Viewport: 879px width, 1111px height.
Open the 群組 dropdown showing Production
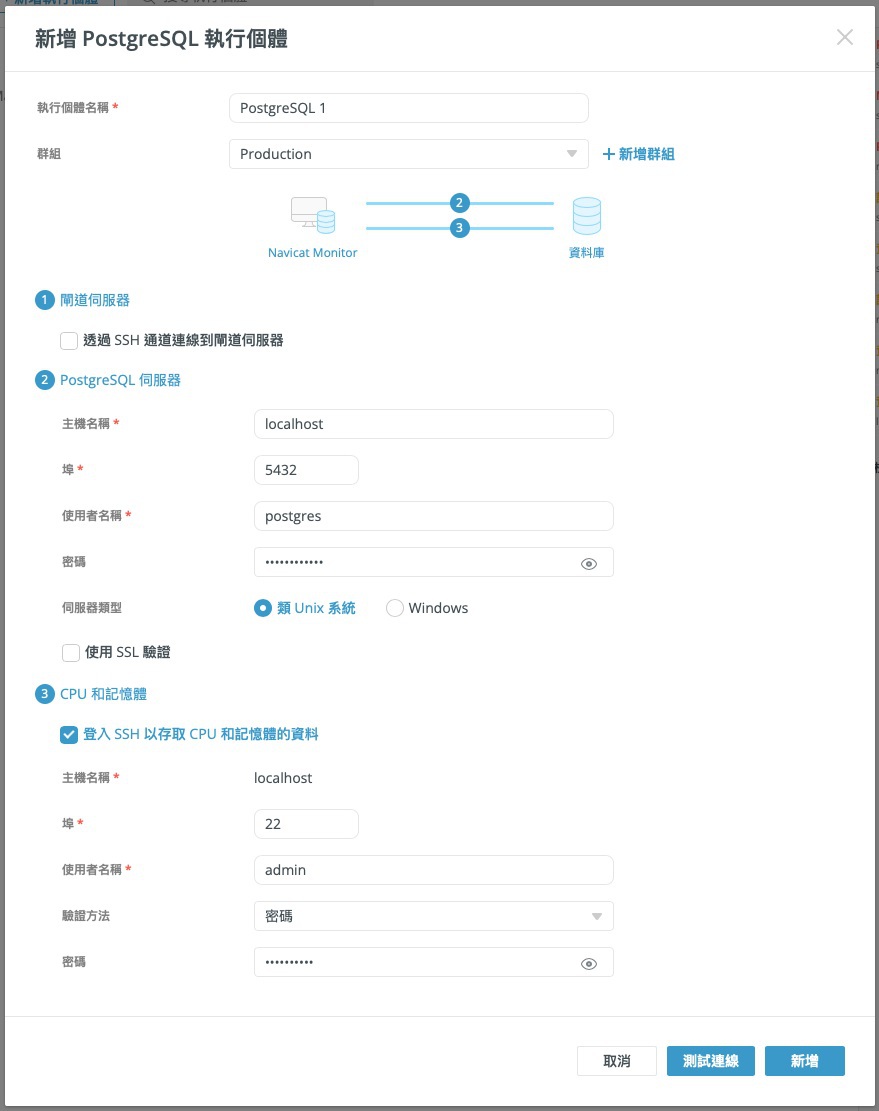[408, 154]
